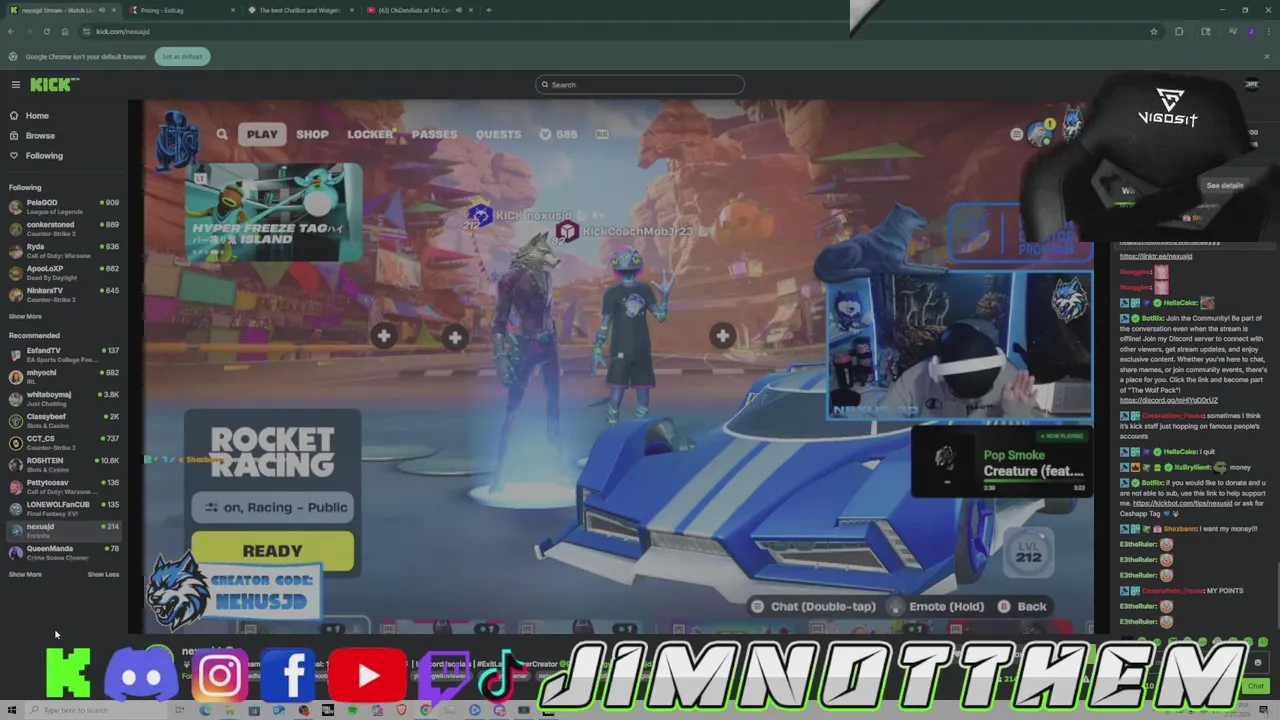
Task: Expand Recommended list with Show More
Action: pyautogui.click(x=26, y=575)
